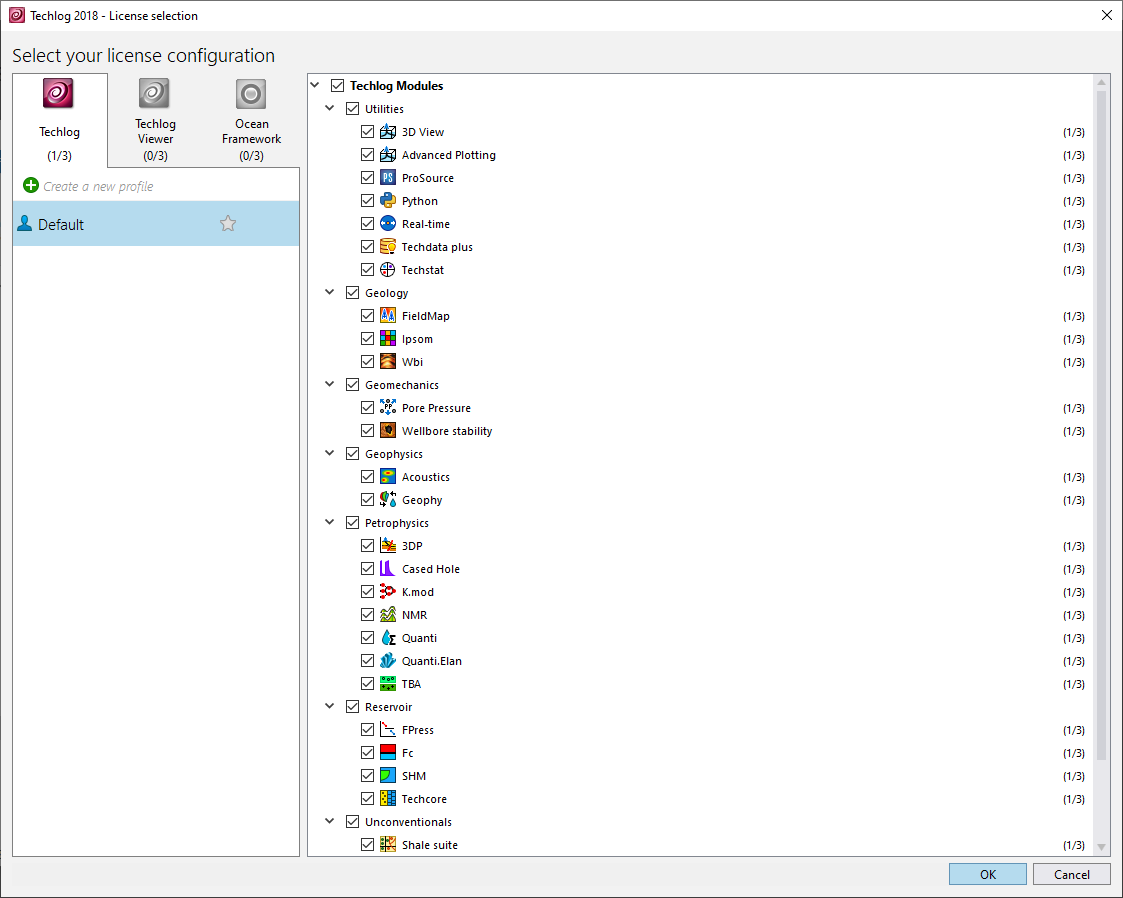Click the Python module icon
Image resolution: width=1123 pixels, height=898 pixels.
pyautogui.click(x=387, y=201)
